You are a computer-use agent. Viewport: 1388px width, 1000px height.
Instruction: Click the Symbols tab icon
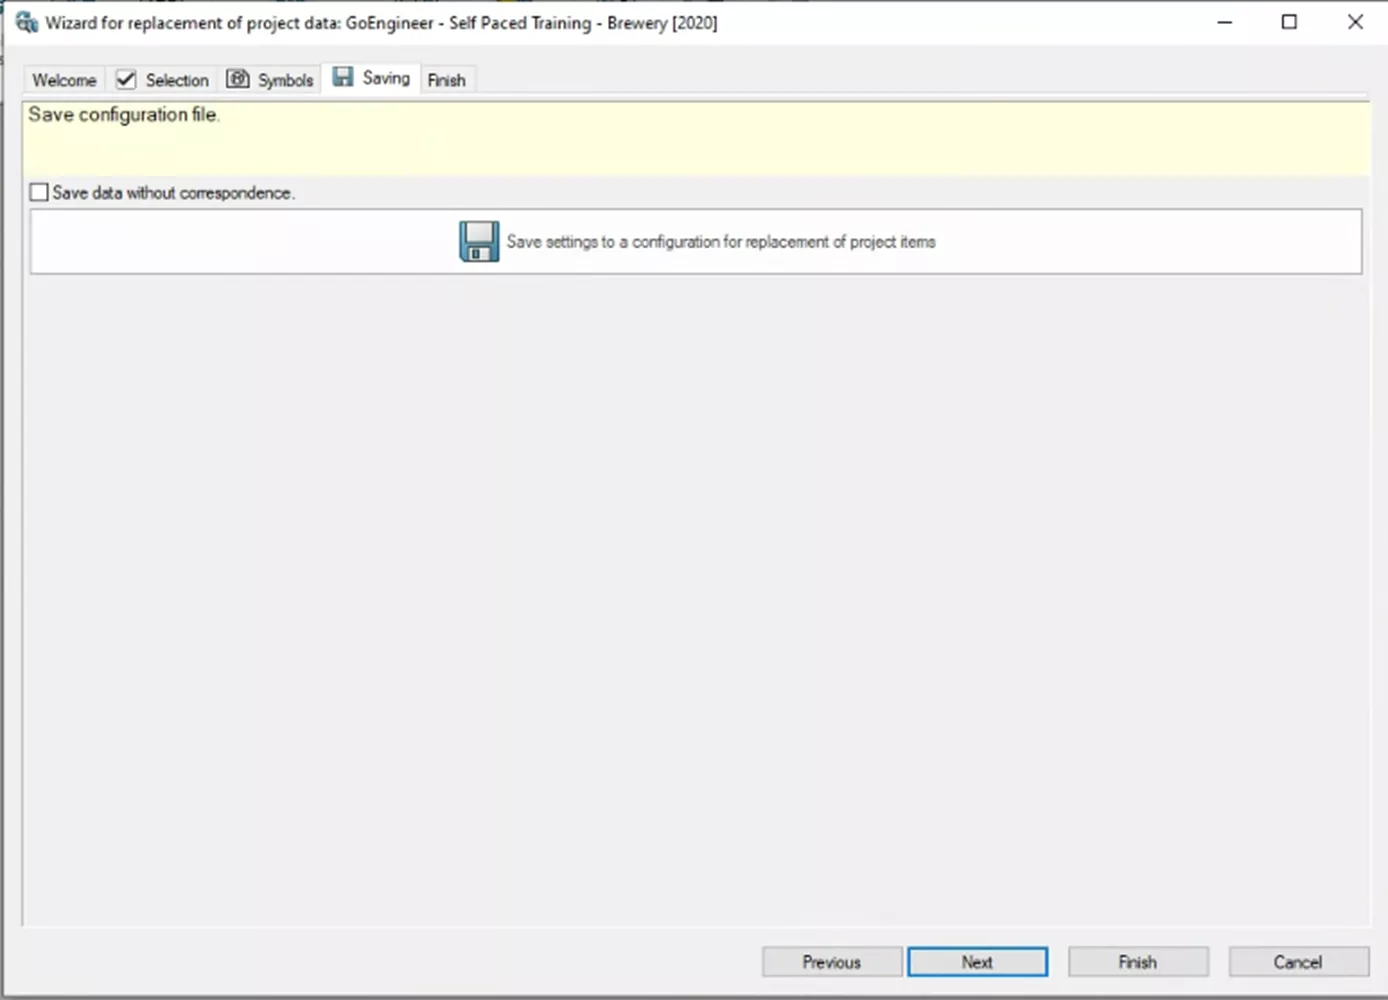click(238, 79)
